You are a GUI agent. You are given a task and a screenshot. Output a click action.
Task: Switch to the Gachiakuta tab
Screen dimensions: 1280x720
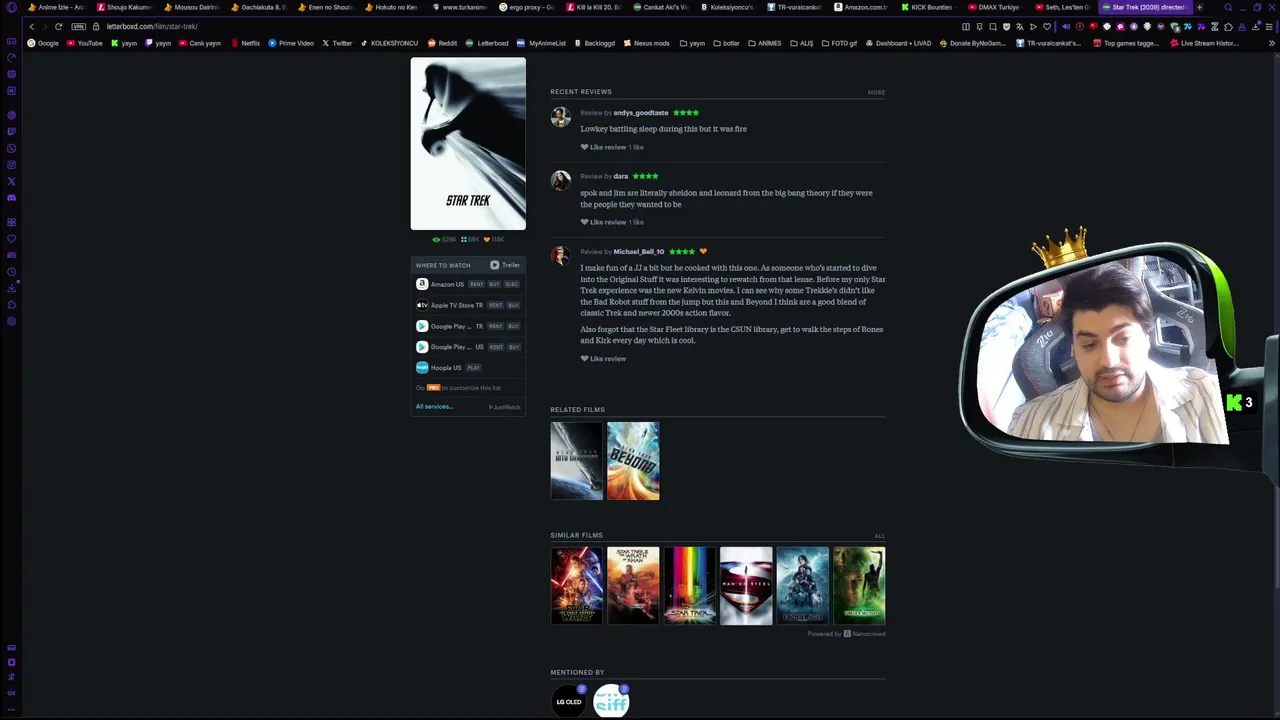tap(258, 7)
